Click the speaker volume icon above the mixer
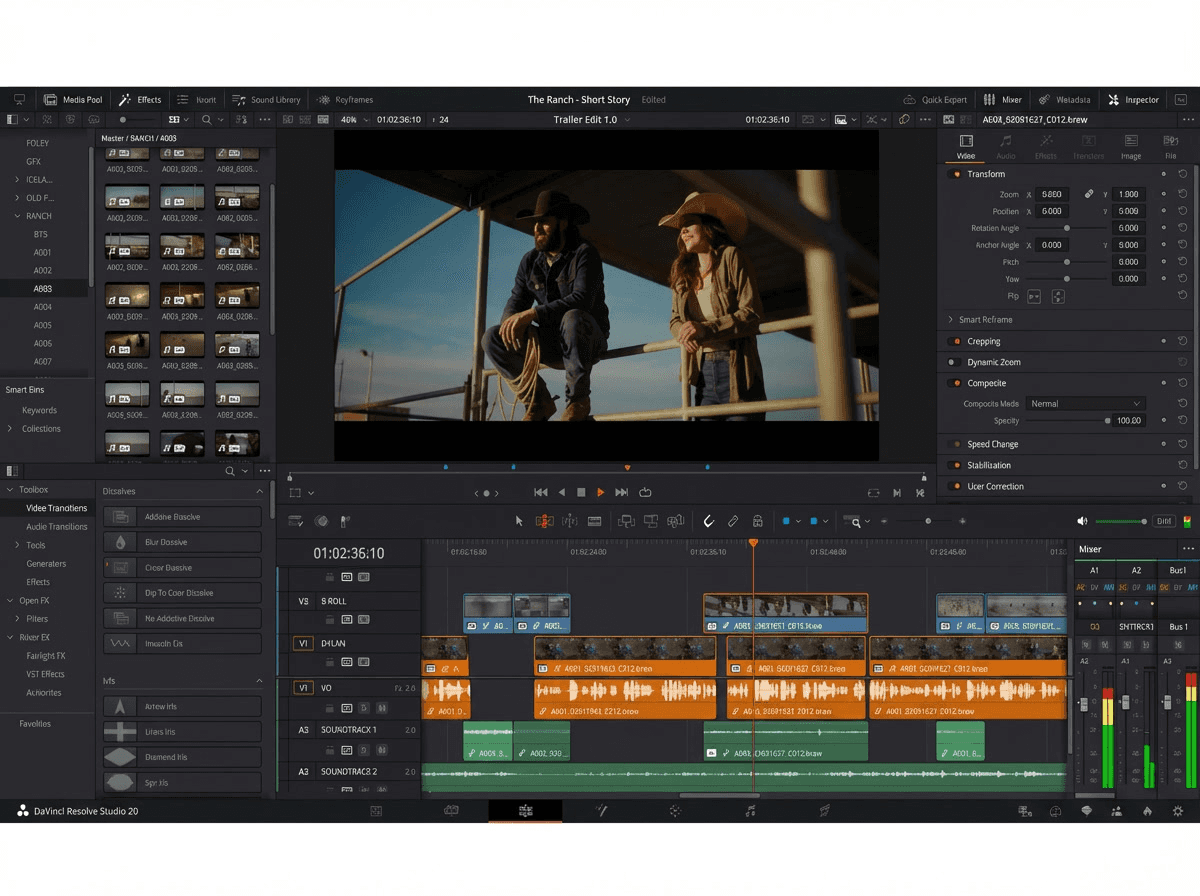The height and width of the screenshot is (896, 1200). coord(1082,521)
